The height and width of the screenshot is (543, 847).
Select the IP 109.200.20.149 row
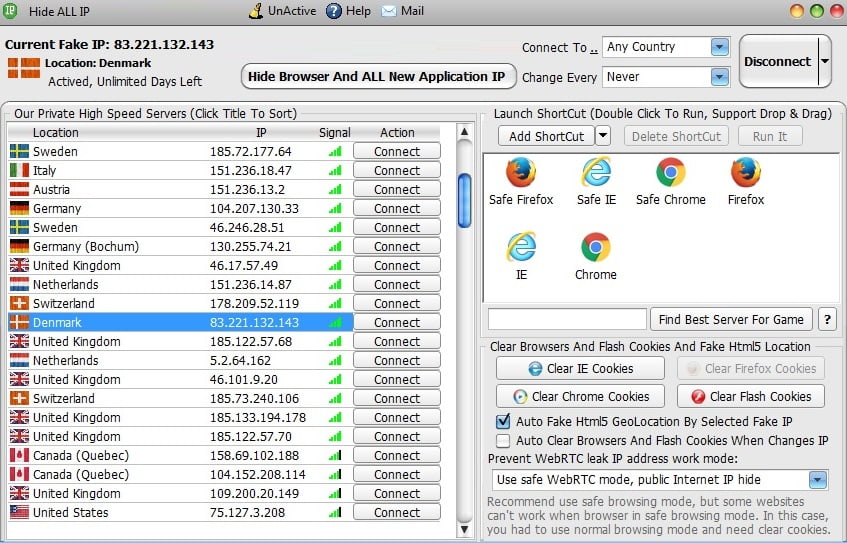[x=181, y=493]
